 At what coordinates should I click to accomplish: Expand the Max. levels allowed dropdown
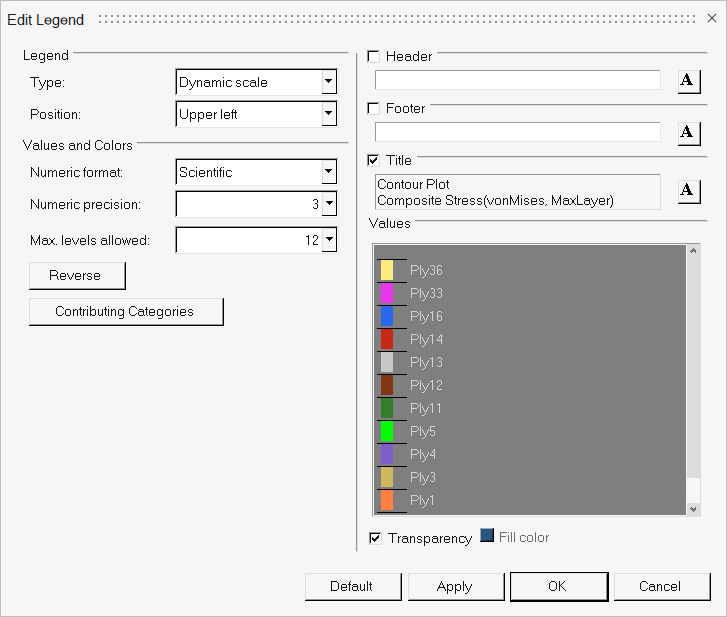(x=328, y=240)
